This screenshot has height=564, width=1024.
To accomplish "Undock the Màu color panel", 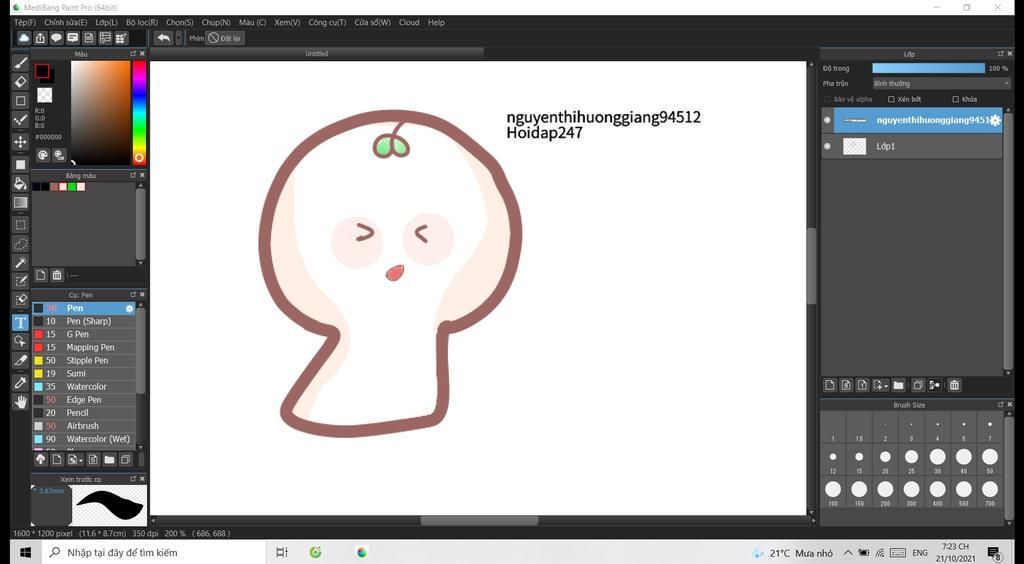I will [x=133, y=54].
